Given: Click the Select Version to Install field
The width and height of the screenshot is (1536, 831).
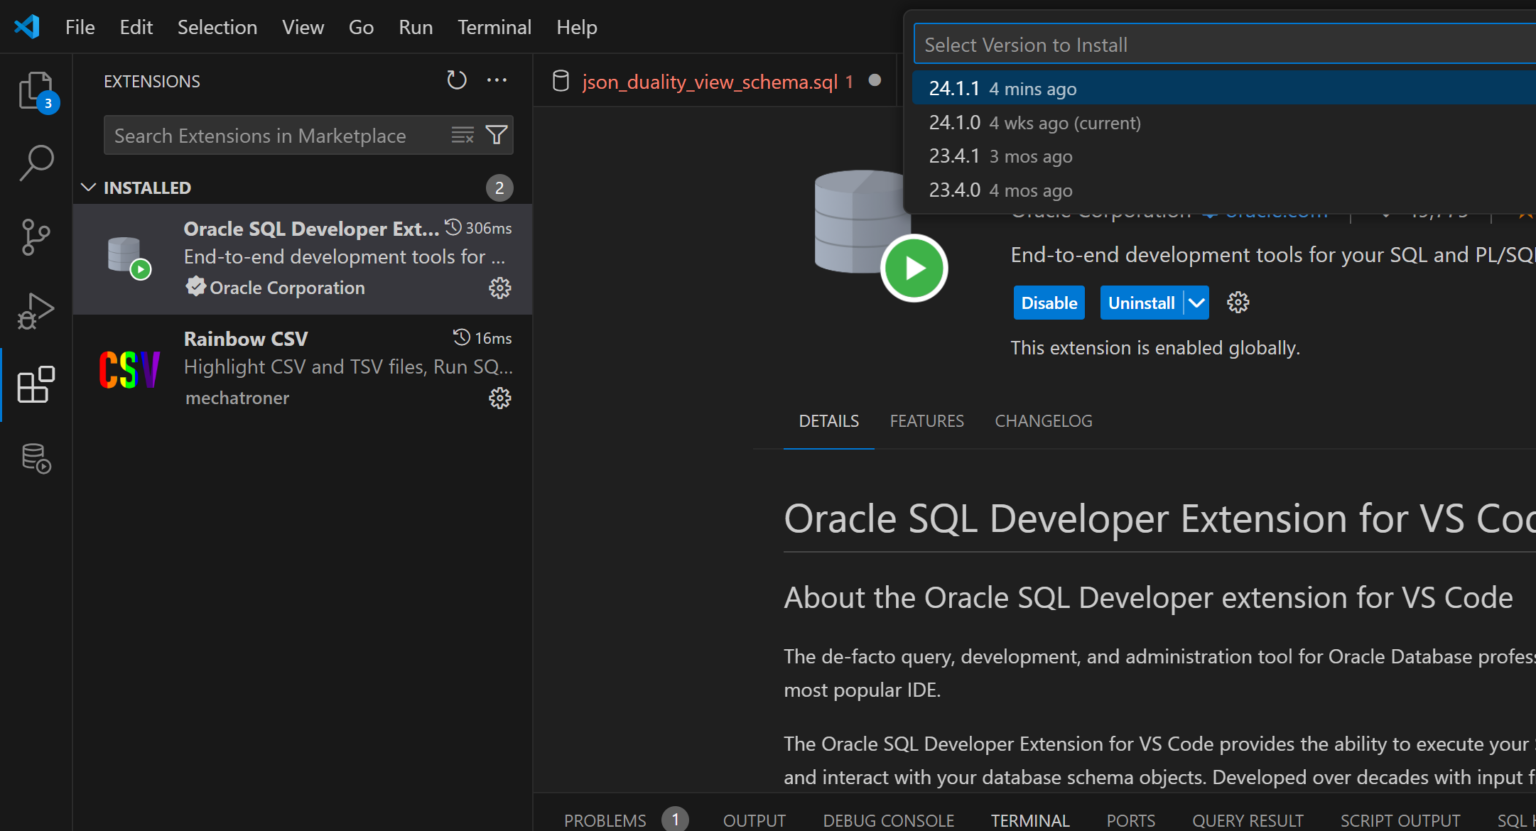Looking at the screenshot, I should (1100, 43).
